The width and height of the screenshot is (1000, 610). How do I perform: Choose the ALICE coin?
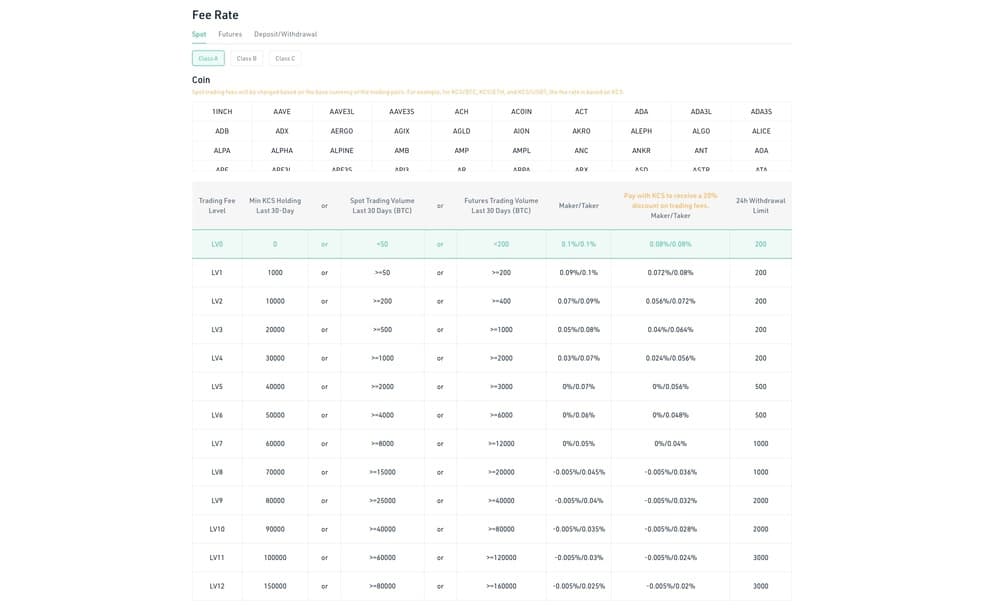[x=761, y=131]
